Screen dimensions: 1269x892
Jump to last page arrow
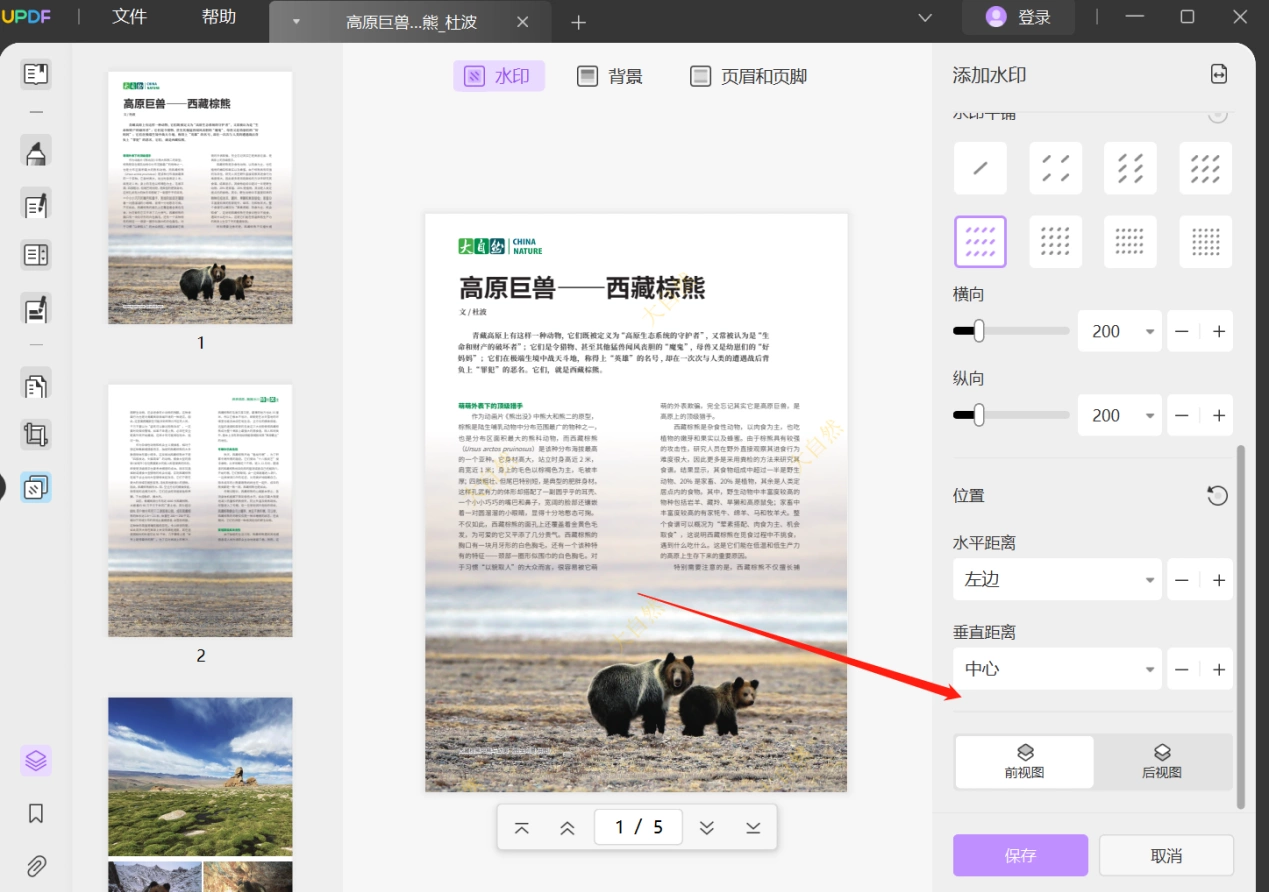click(x=753, y=827)
